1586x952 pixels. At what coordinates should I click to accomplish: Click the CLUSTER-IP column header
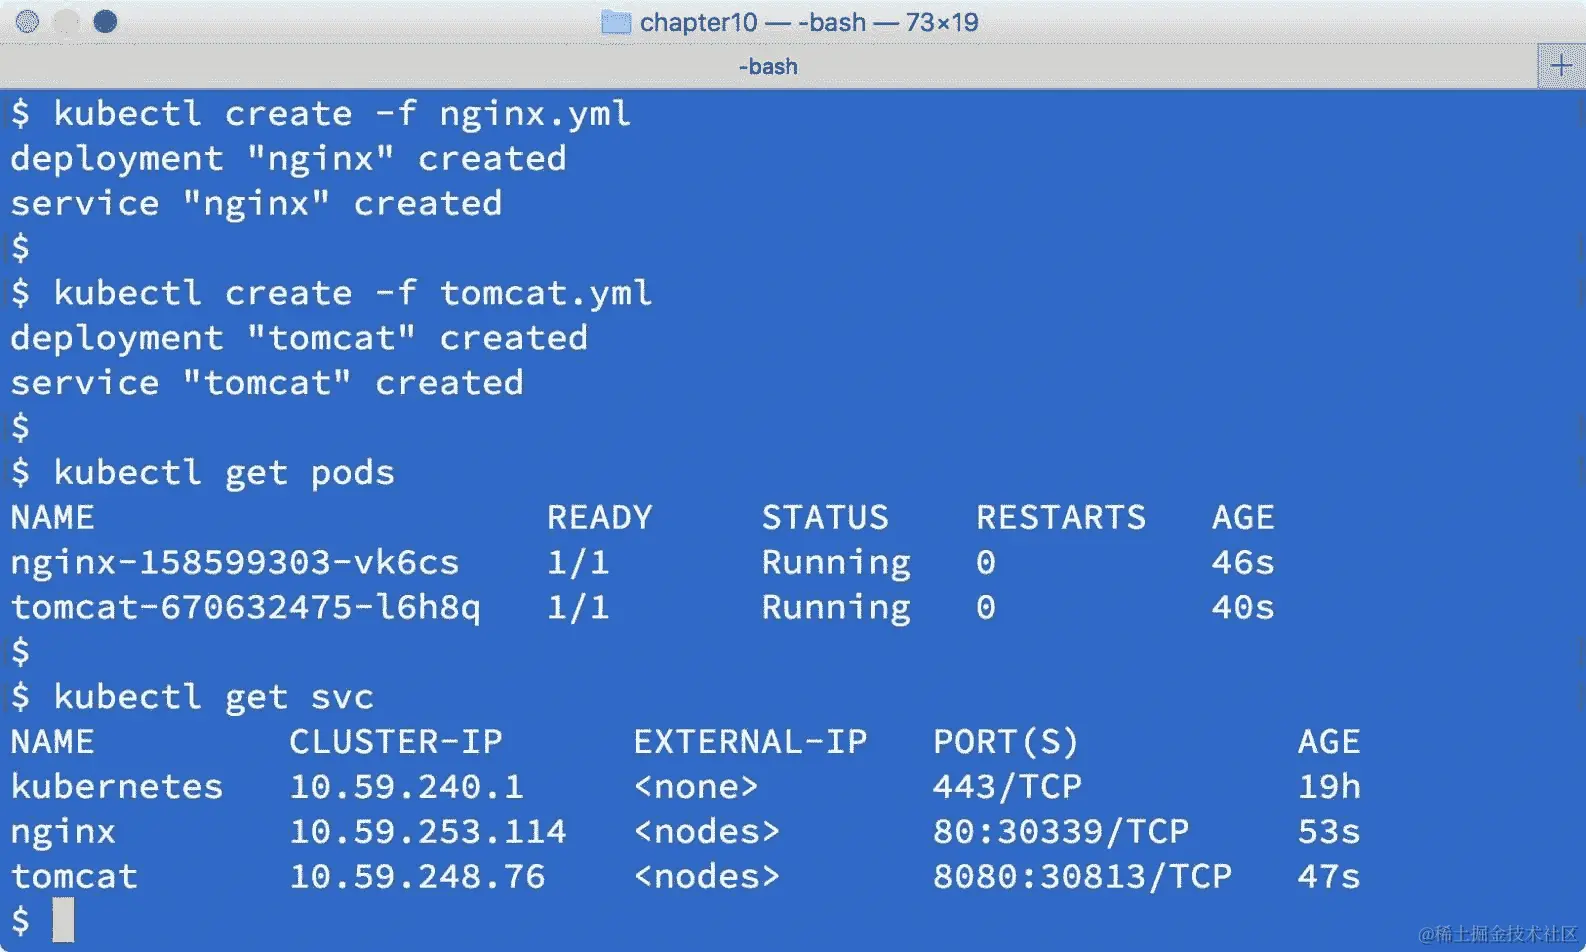pos(396,742)
